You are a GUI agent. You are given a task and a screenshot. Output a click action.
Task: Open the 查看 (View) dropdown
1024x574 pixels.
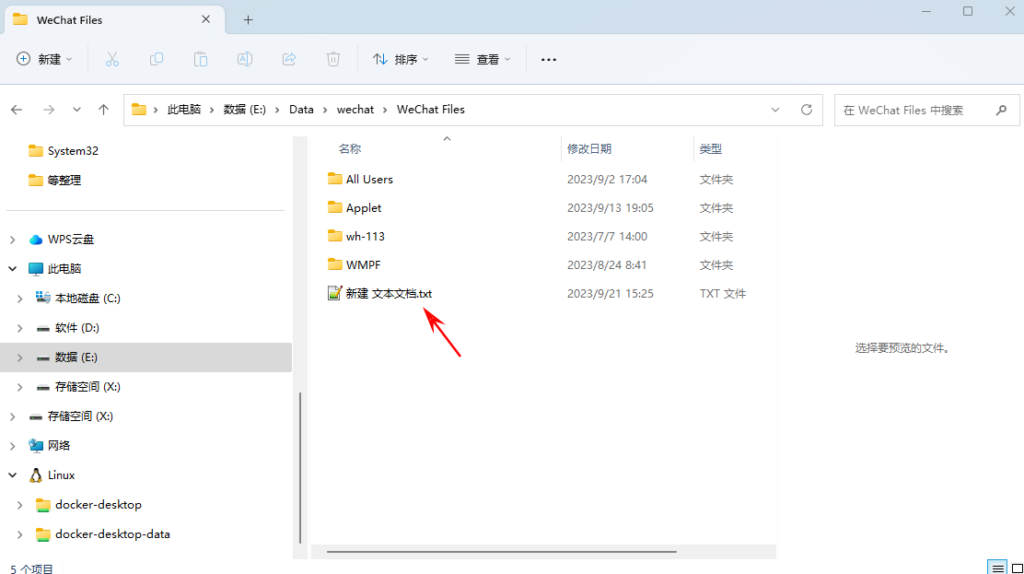tap(482, 59)
